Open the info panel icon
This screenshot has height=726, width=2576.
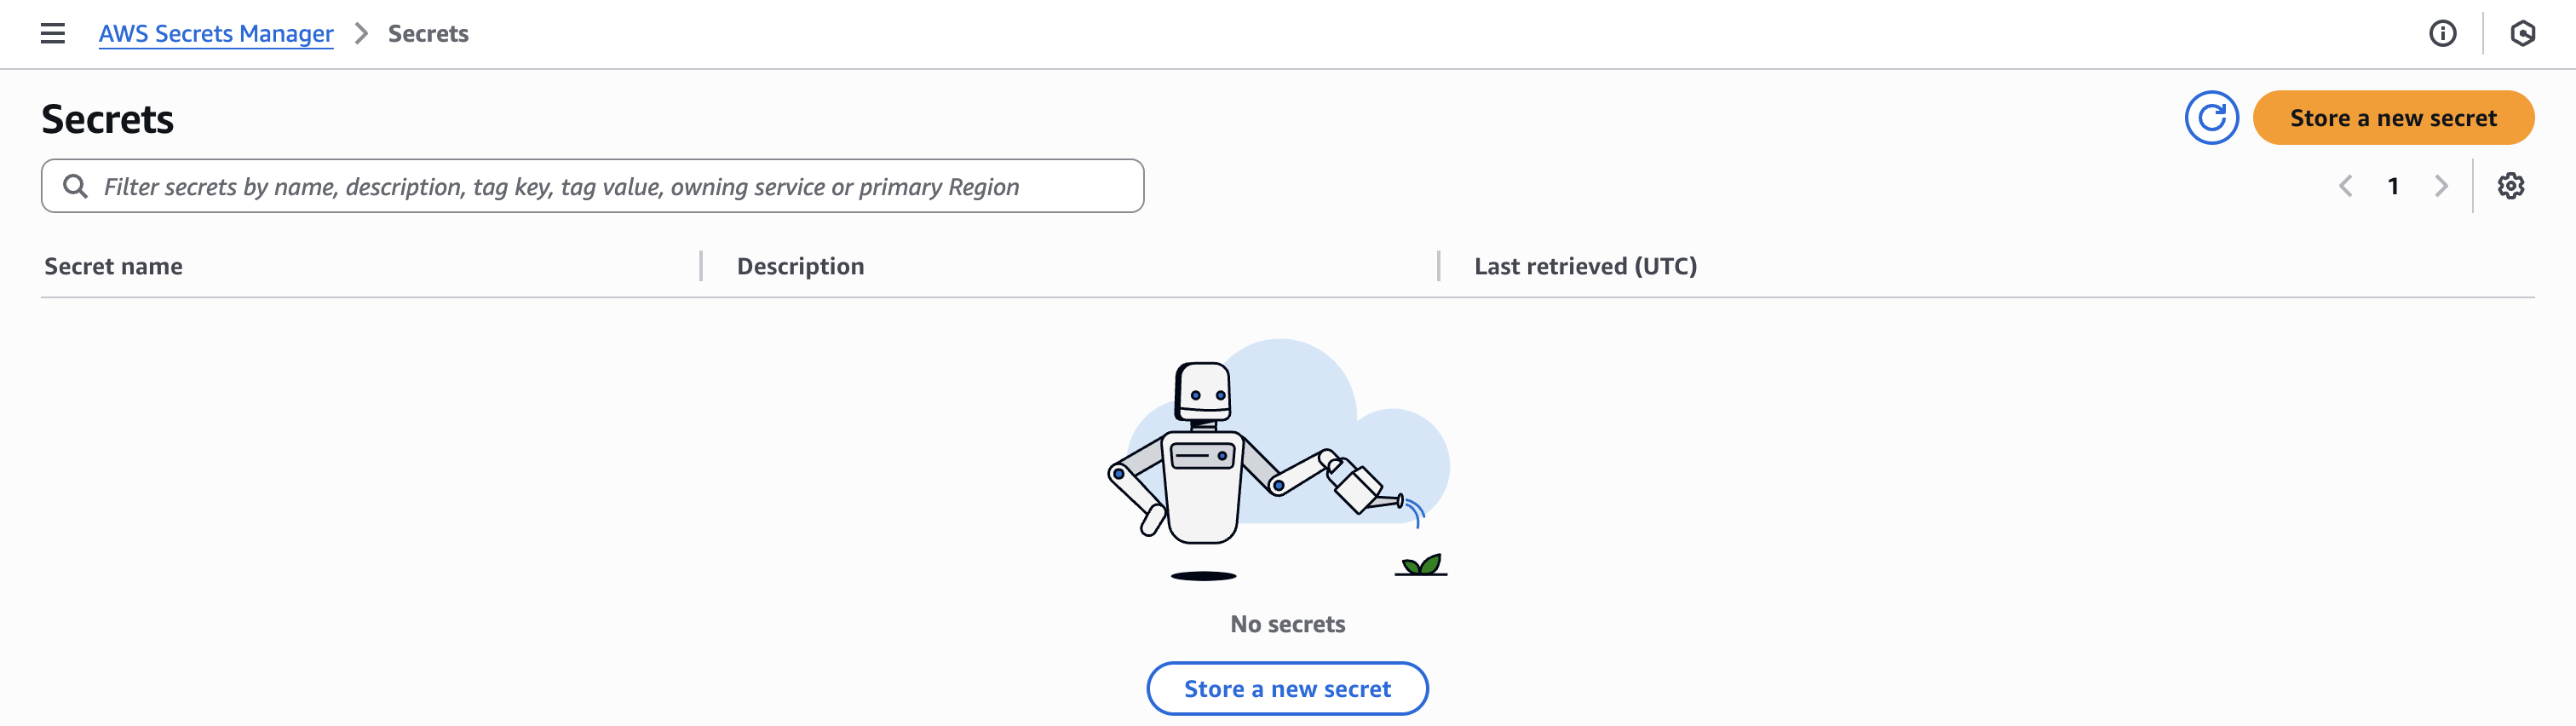tap(2442, 34)
